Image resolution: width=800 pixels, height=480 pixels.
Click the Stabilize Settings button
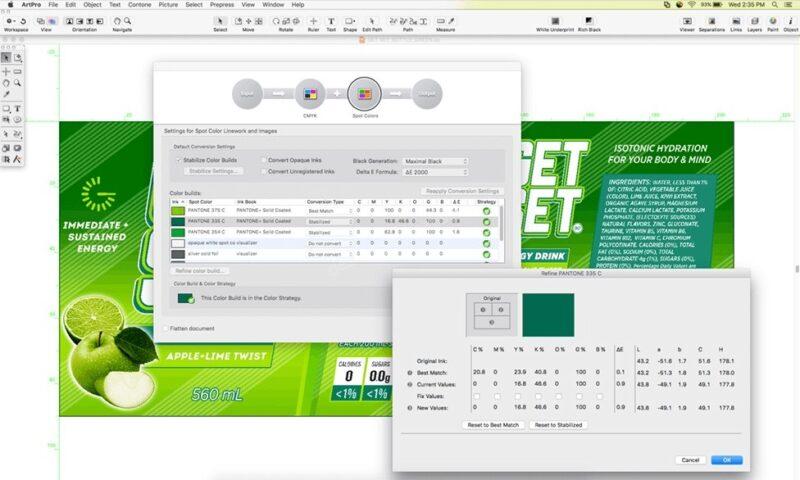213,171
